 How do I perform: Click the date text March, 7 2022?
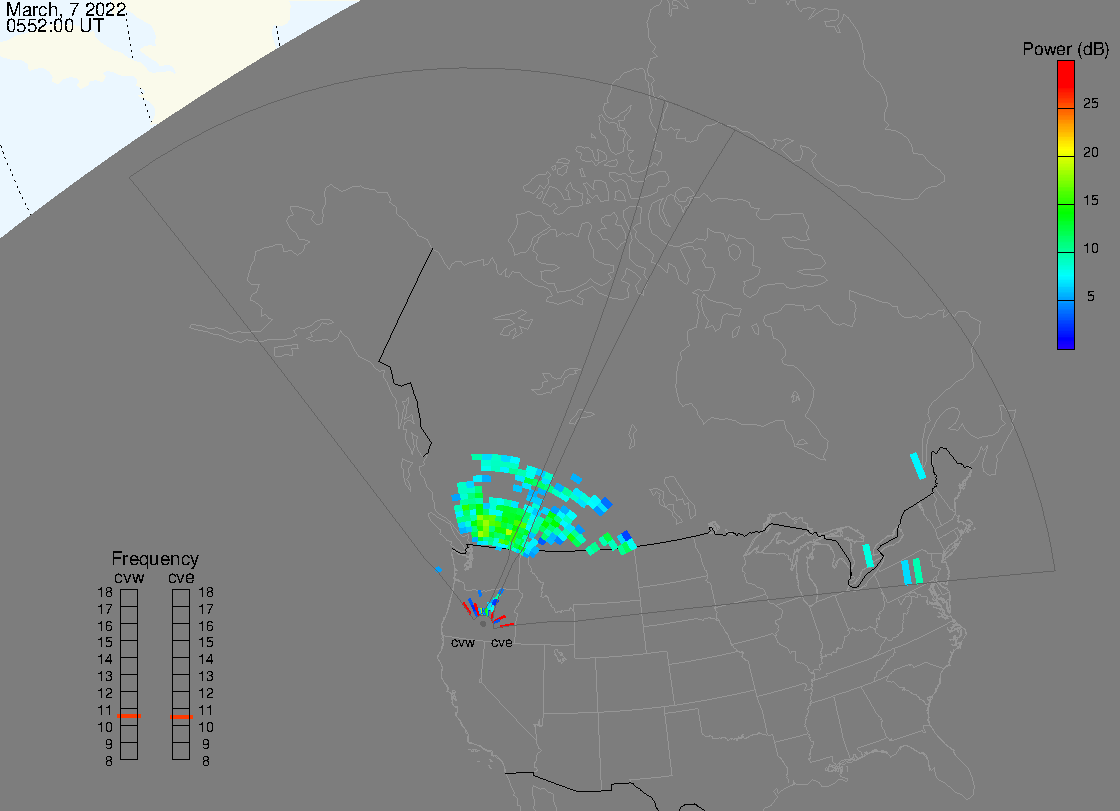coord(66,9)
